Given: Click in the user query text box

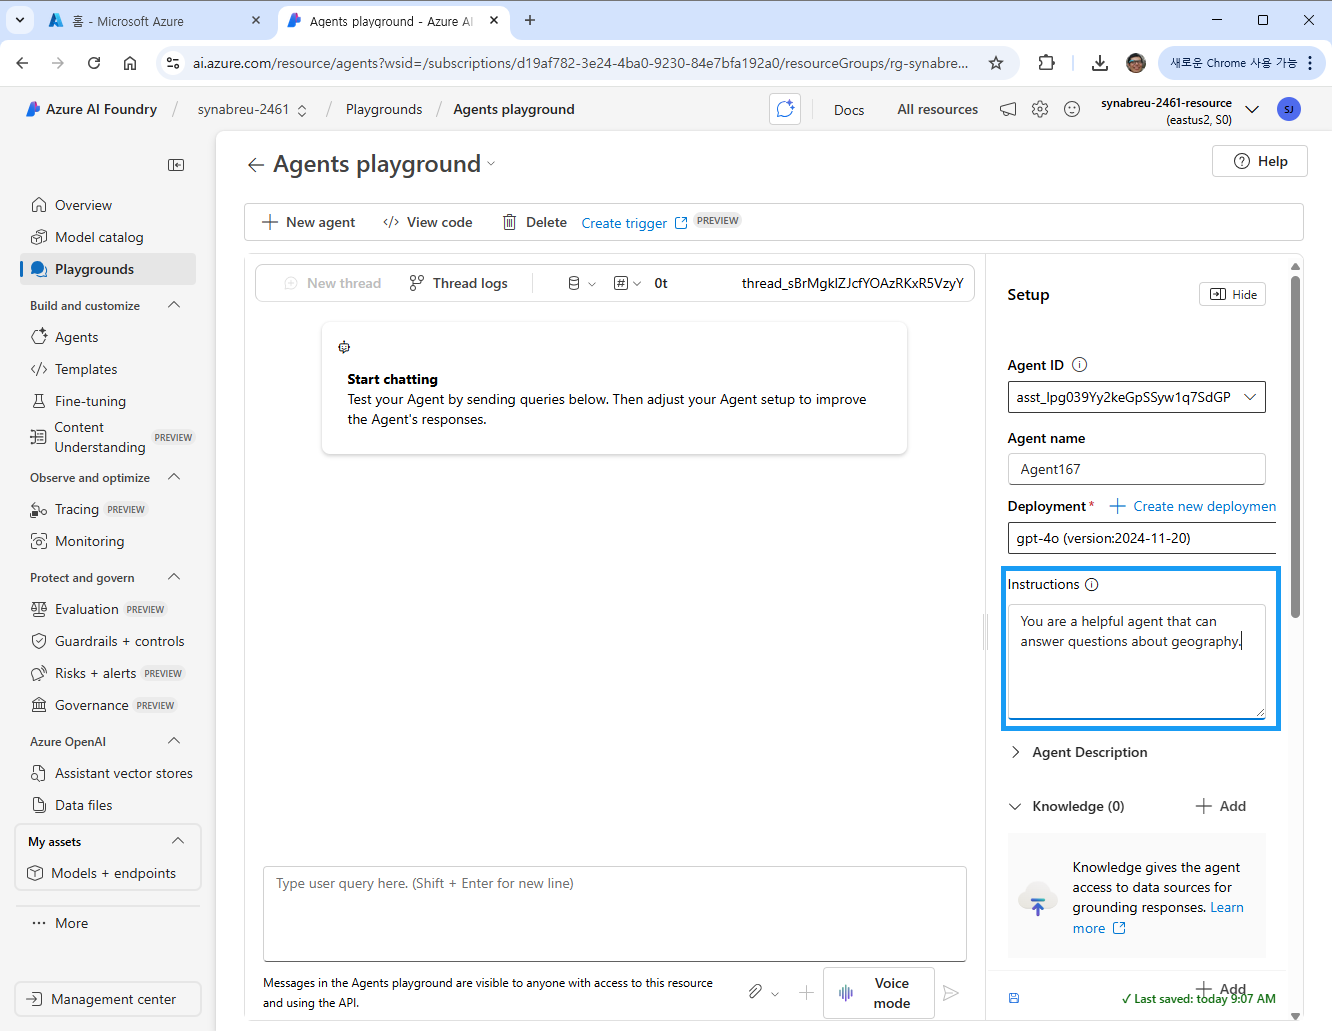Looking at the screenshot, I should pos(615,914).
